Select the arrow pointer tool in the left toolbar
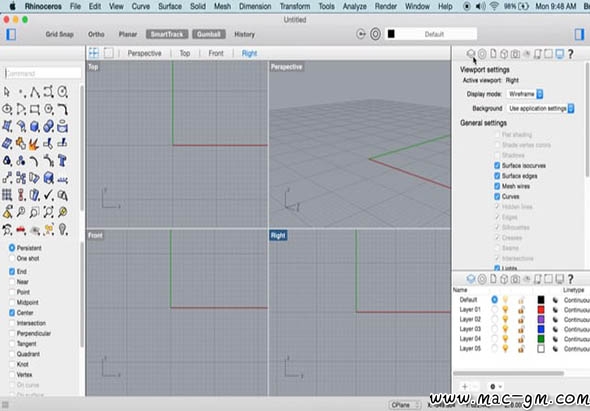Screen dimensions: 590x411 click(x=7, y=91)
